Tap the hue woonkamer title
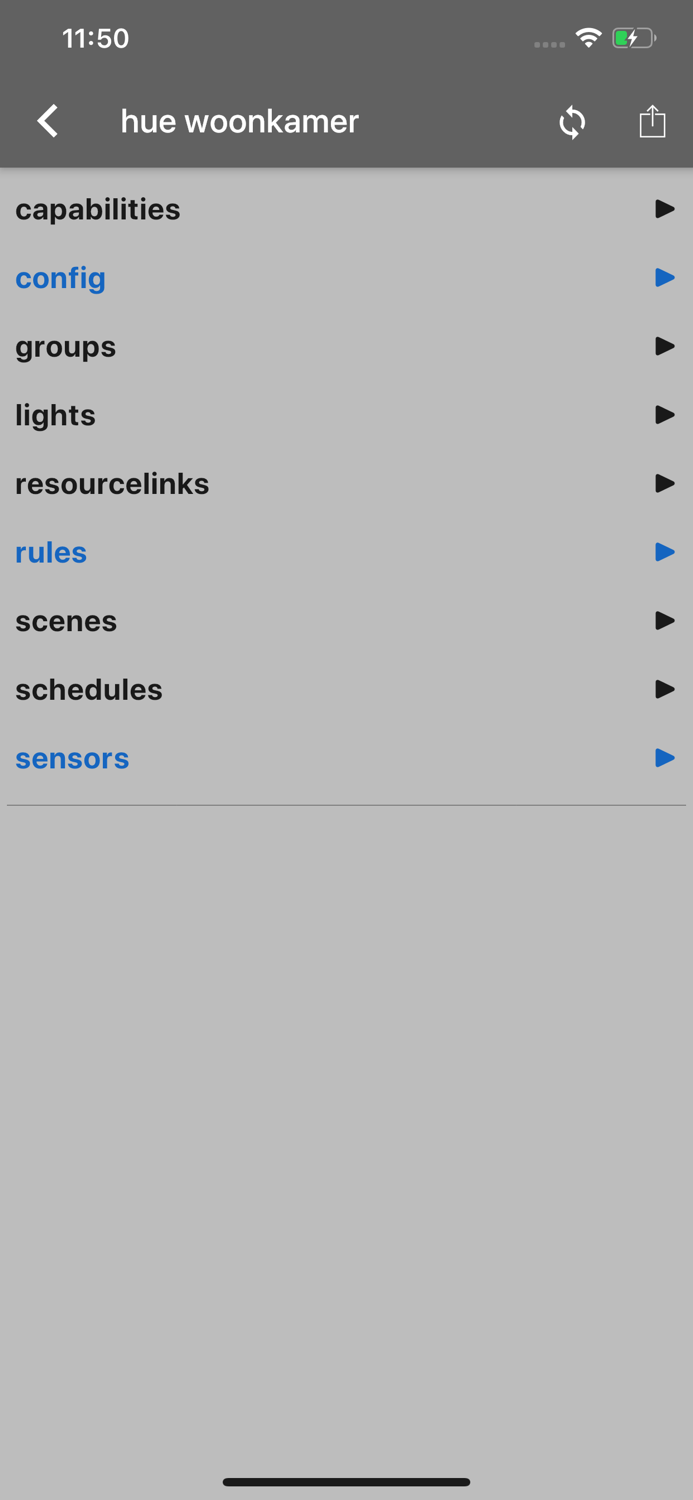The image size is (693, 1500). click(x=239, y=120)
